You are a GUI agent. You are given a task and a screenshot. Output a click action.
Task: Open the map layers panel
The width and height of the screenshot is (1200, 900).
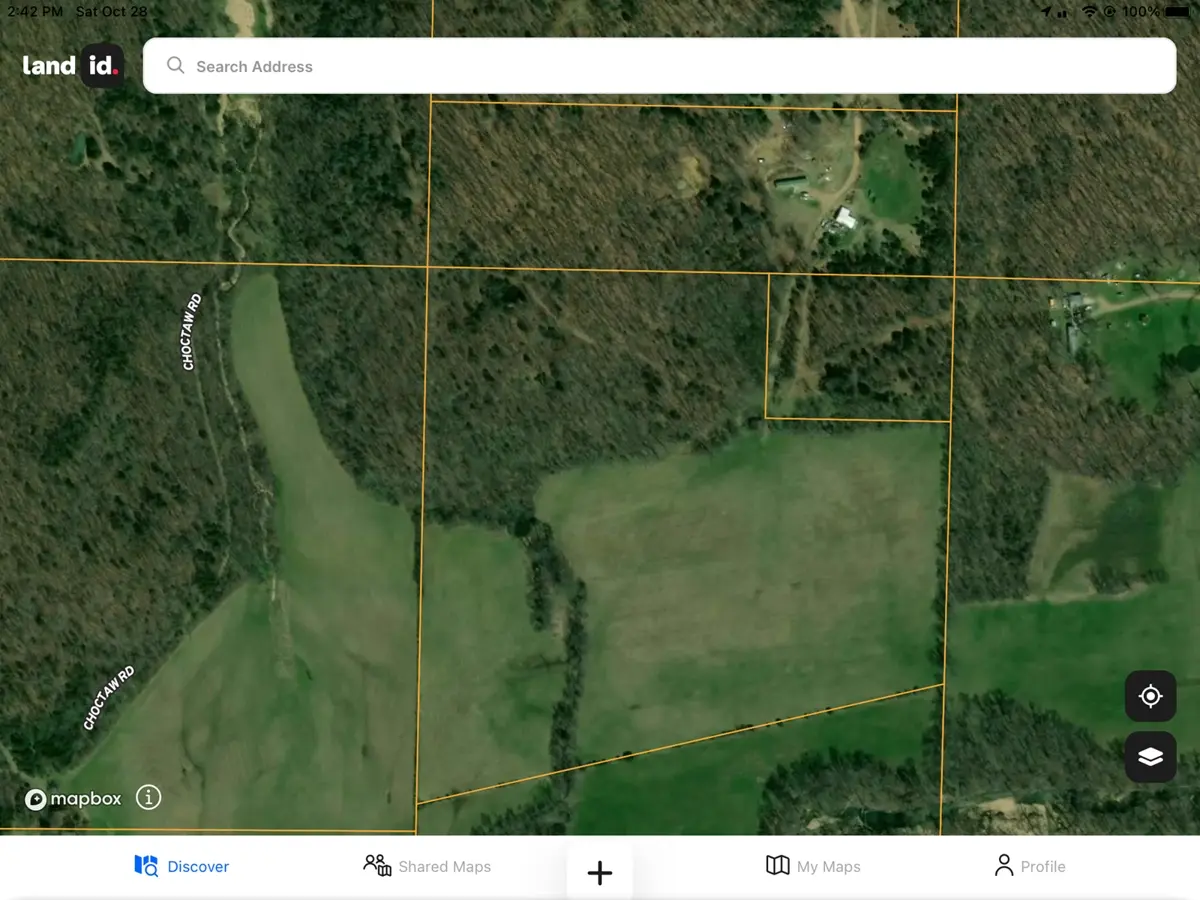tap(1150, 757)
